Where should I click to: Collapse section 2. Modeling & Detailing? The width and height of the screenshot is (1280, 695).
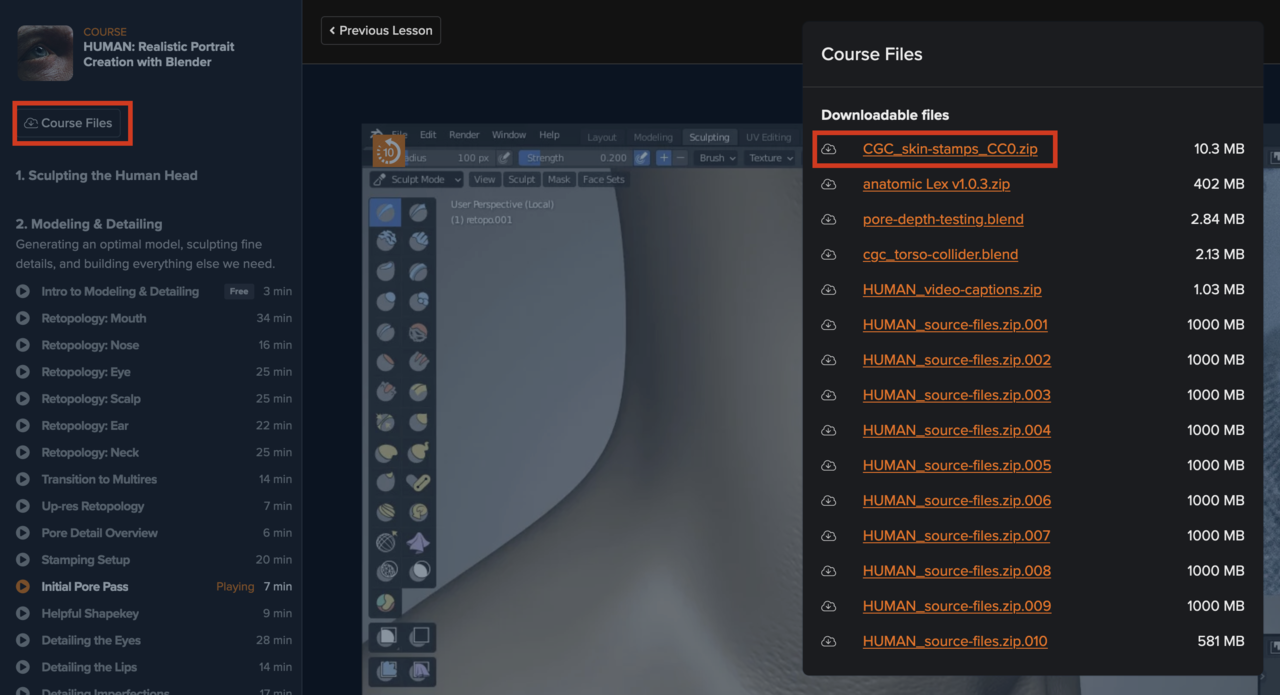[89, 224]
